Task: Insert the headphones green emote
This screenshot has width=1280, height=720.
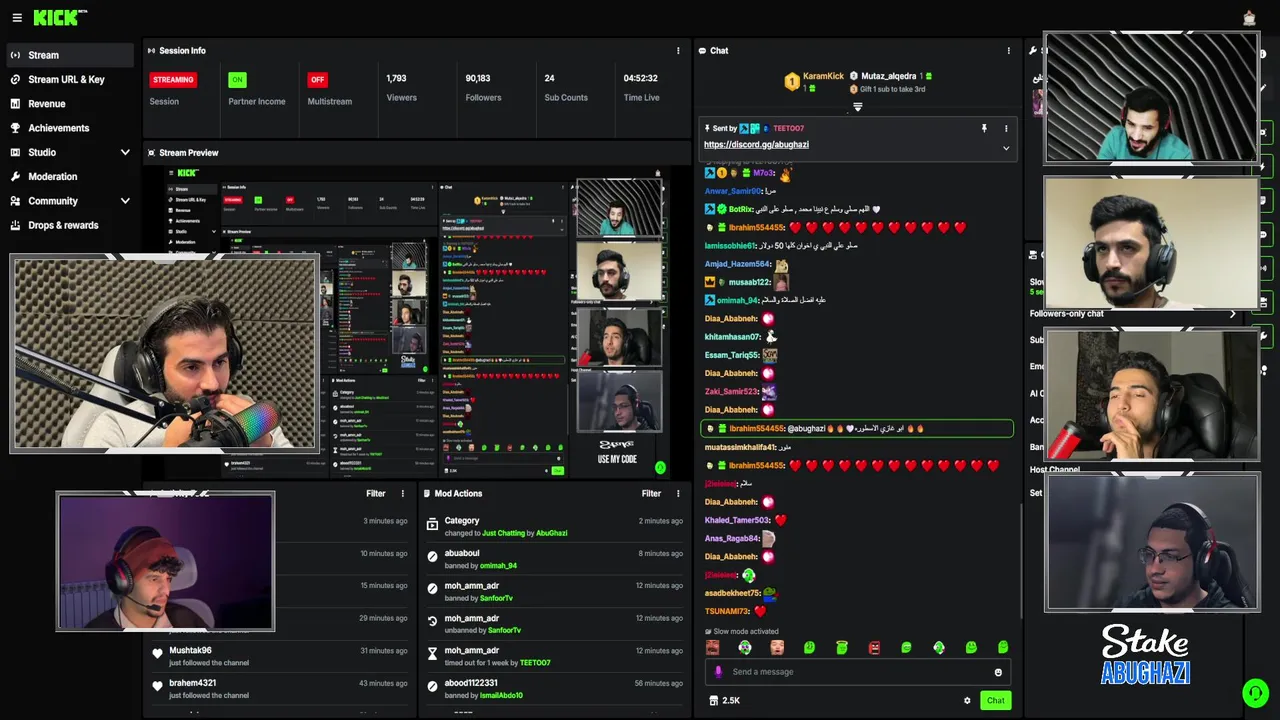Action: [745, 648]
